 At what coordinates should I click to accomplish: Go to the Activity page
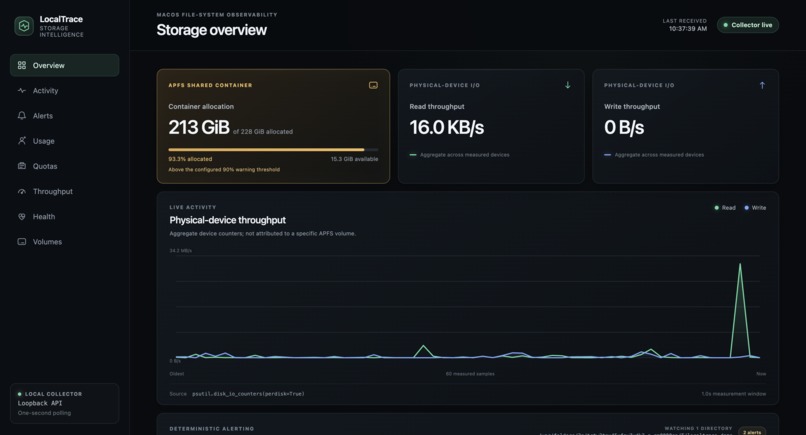pos(64,90)
